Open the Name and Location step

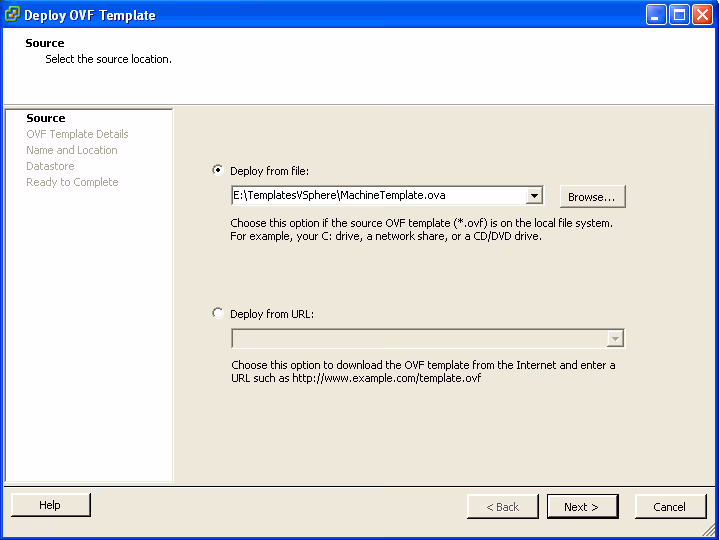(72, 150)
